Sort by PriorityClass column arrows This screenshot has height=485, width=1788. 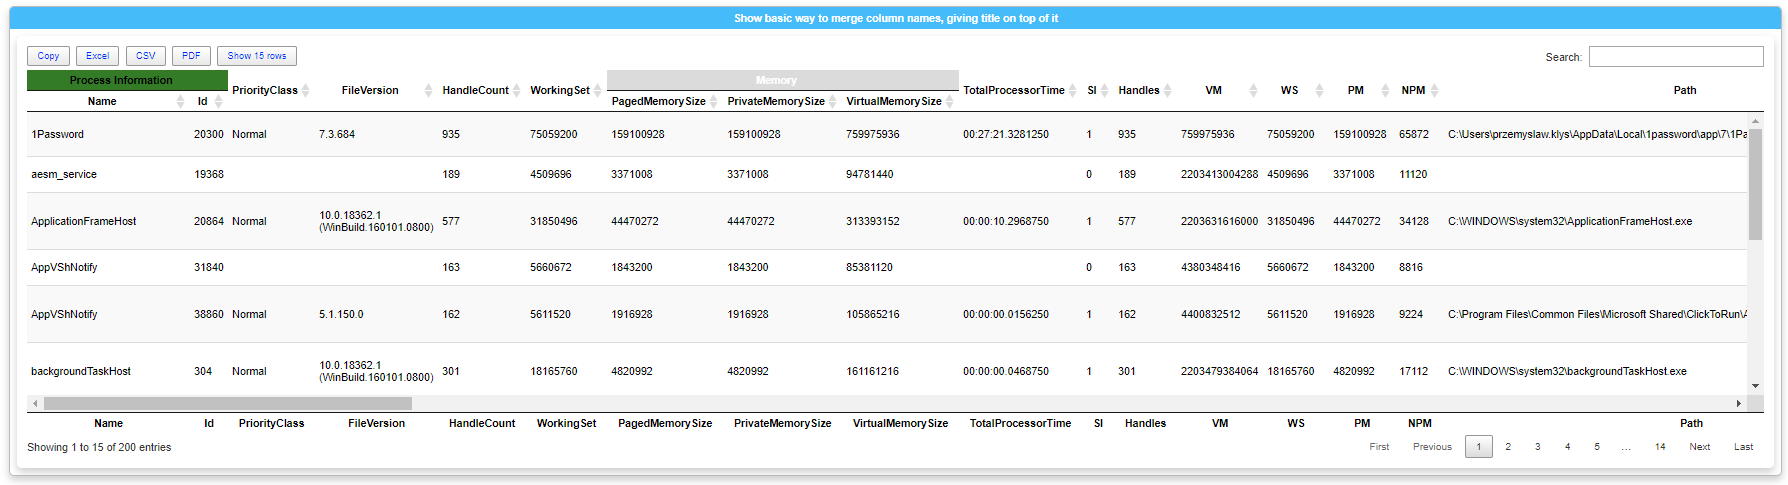coord(306,90)
